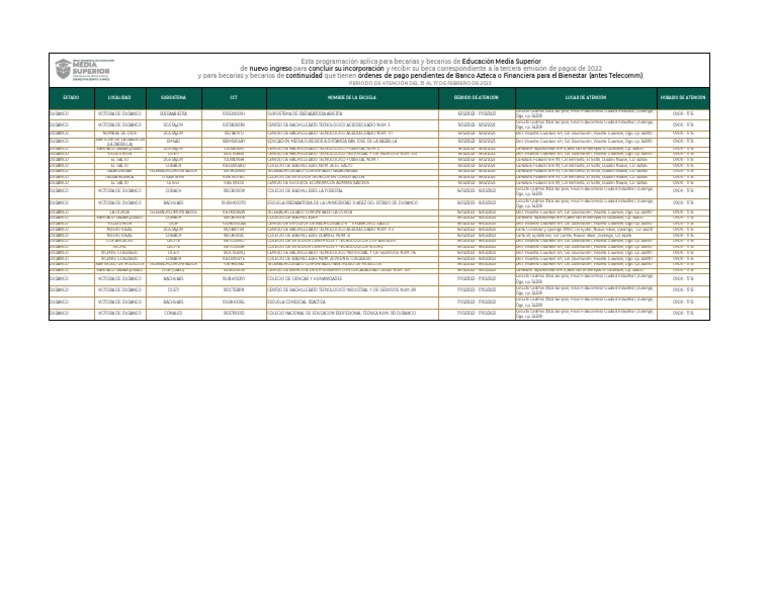Click the bold words 'nuevo ingreso'
The width and height of the screenshot is (768, 594).
click(270, 69)
